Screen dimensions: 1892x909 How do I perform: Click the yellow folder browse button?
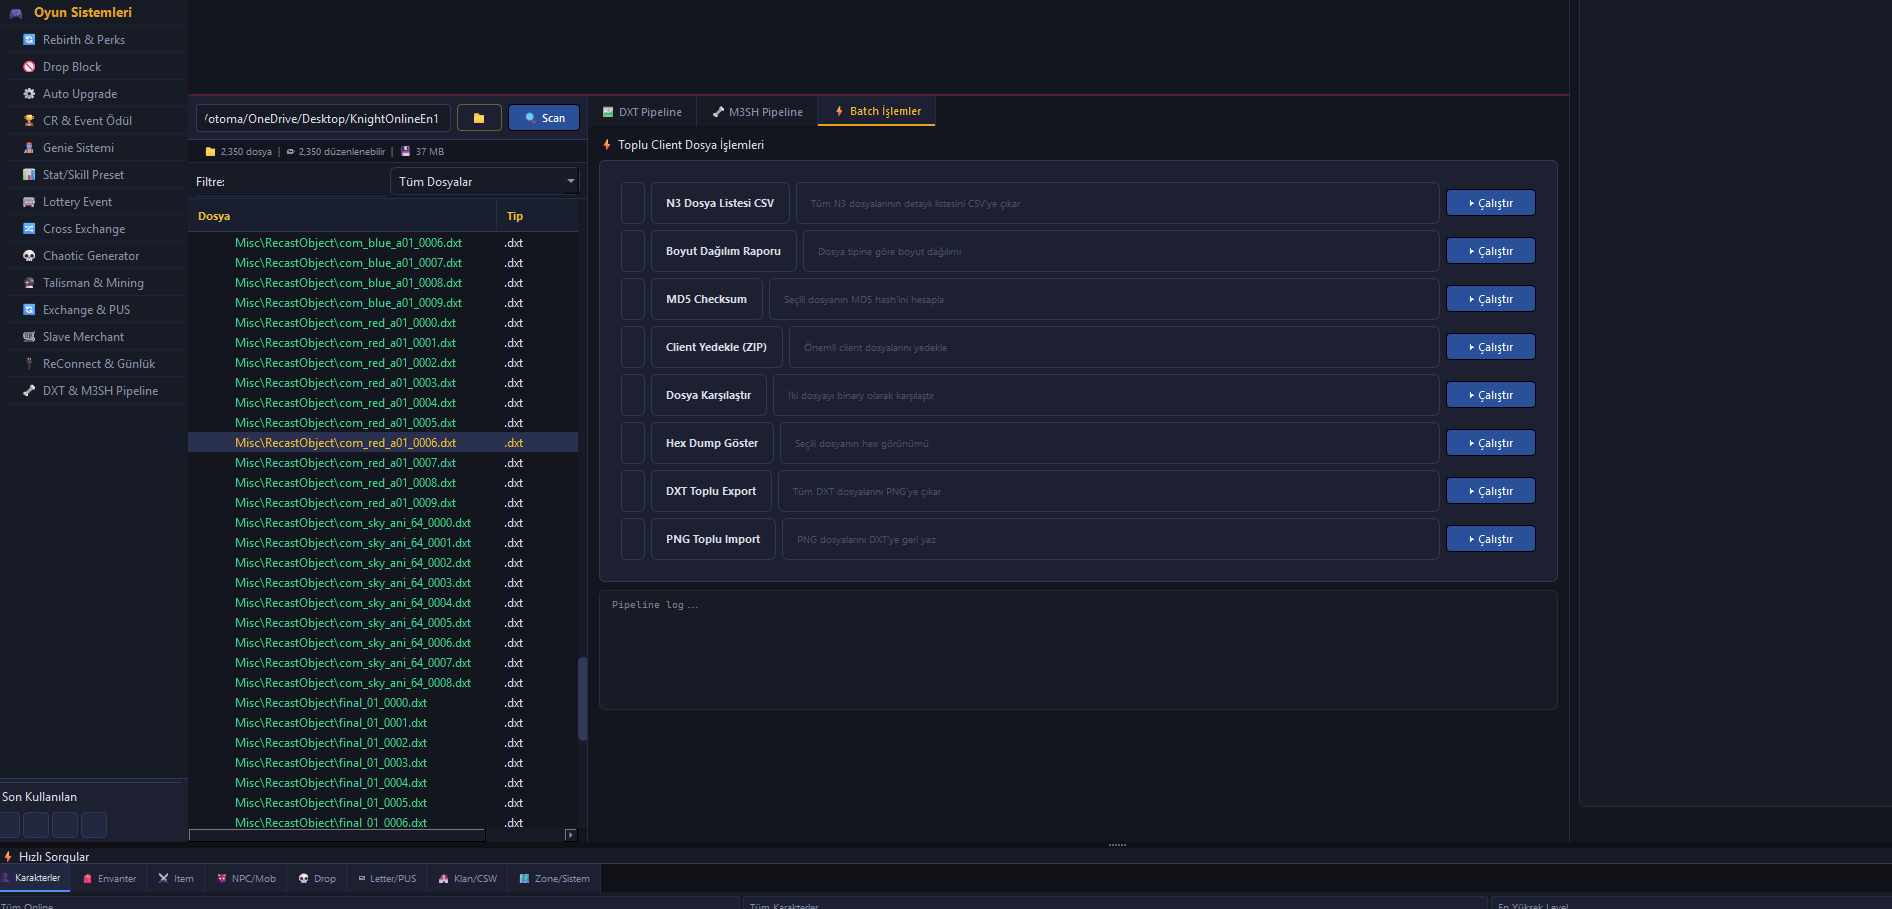tap(479, 118)
